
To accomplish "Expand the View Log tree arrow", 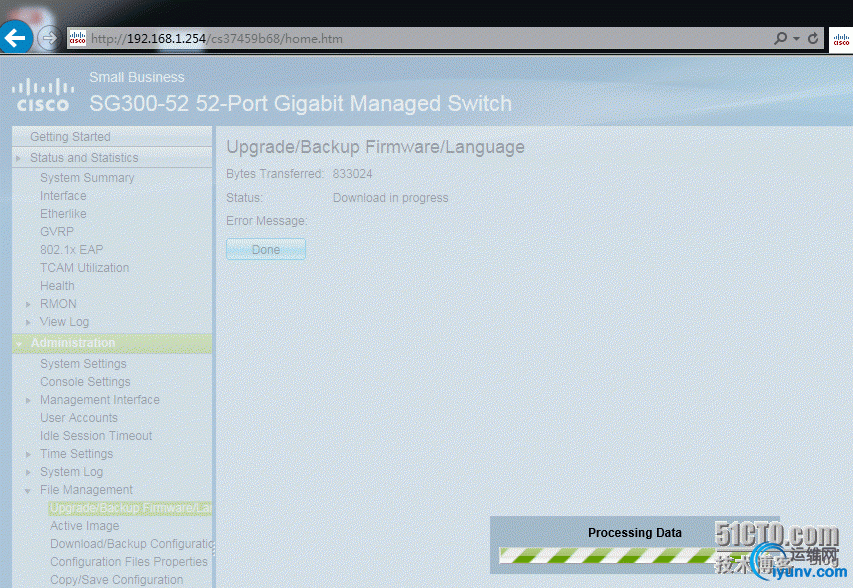I will tap(28, 323).
